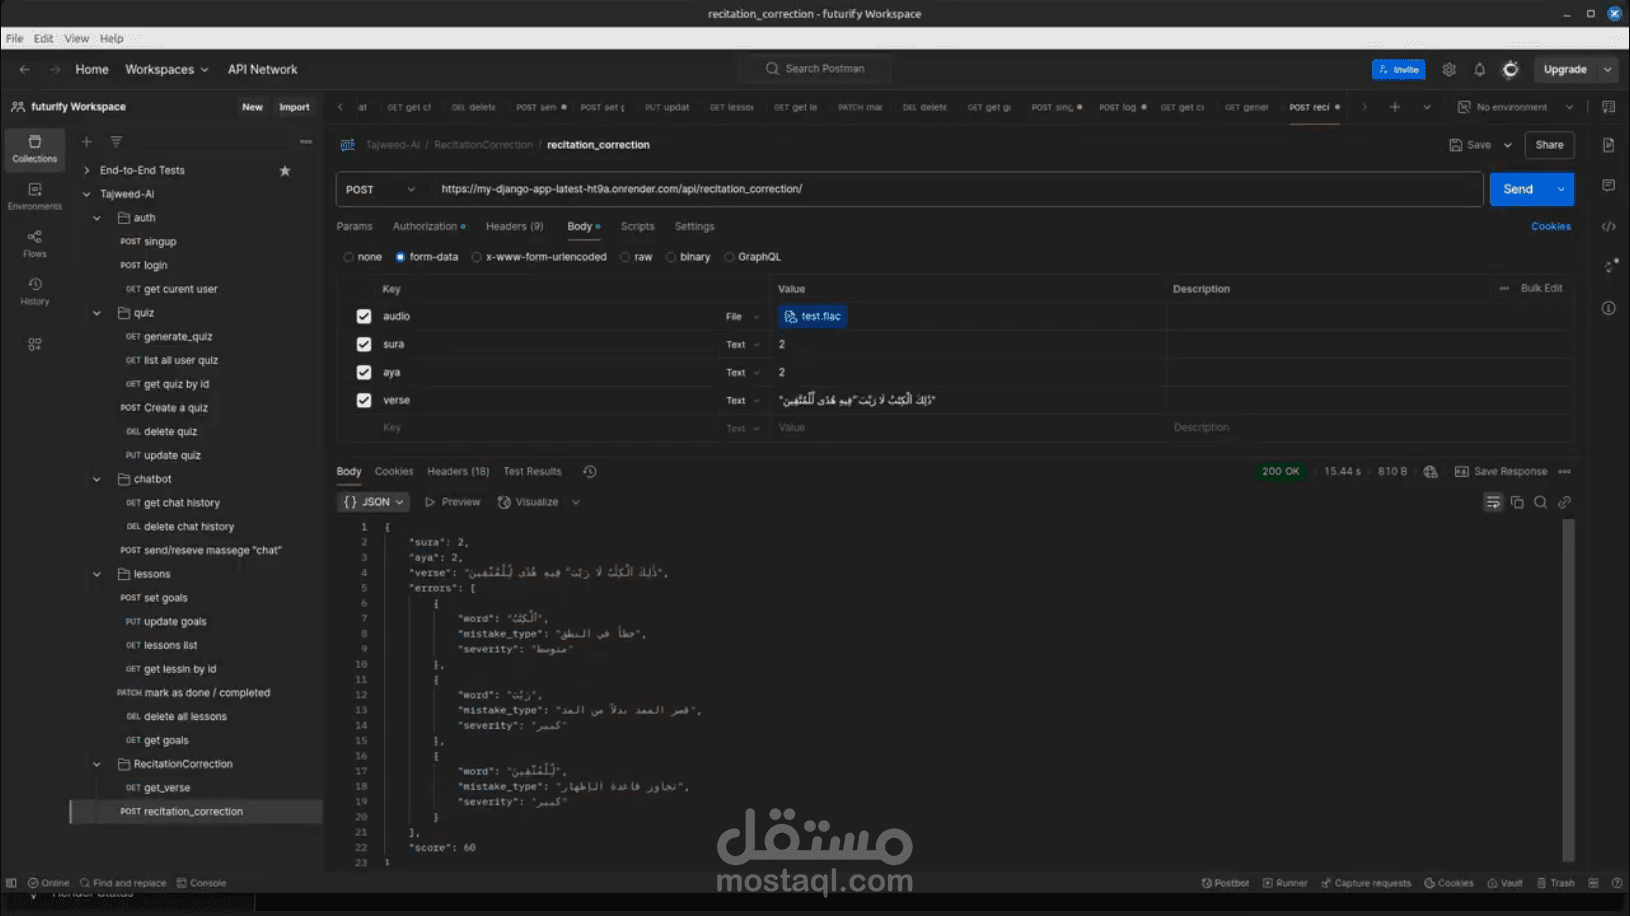Star the End-to-End Tests collection
The image size is (1630, 916).
click(285, 171)
